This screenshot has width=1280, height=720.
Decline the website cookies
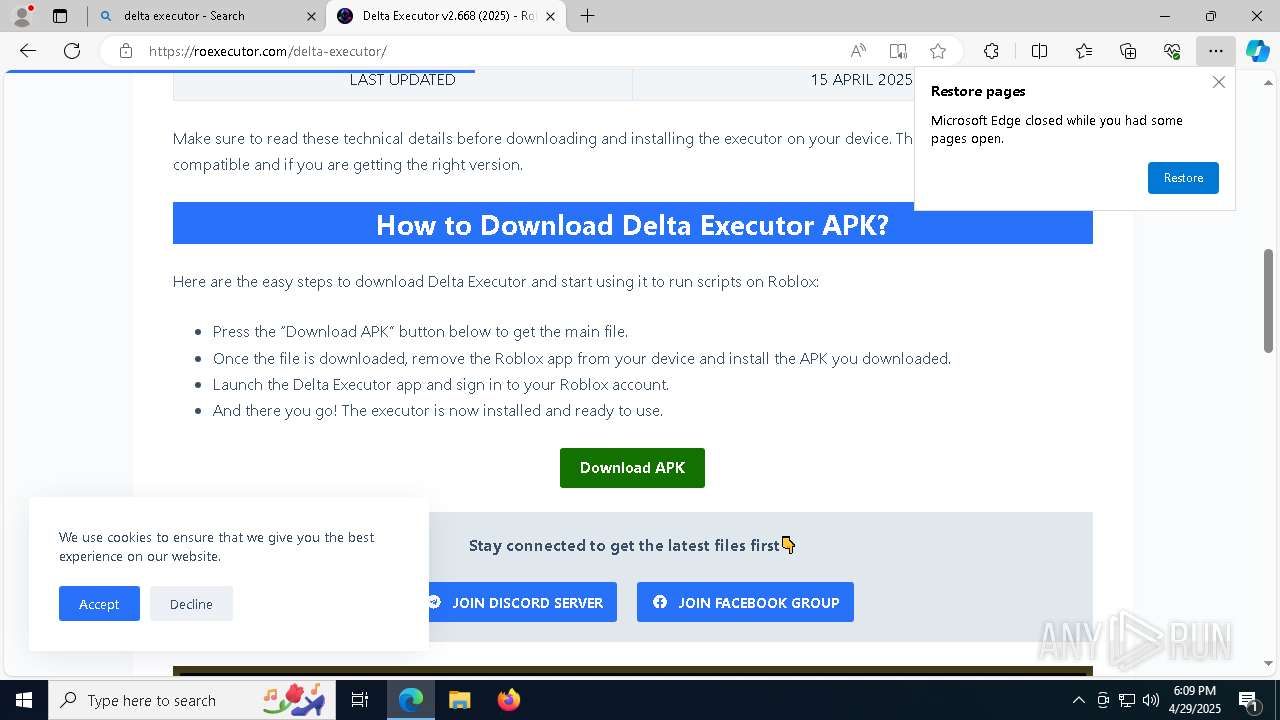(191, 604)
